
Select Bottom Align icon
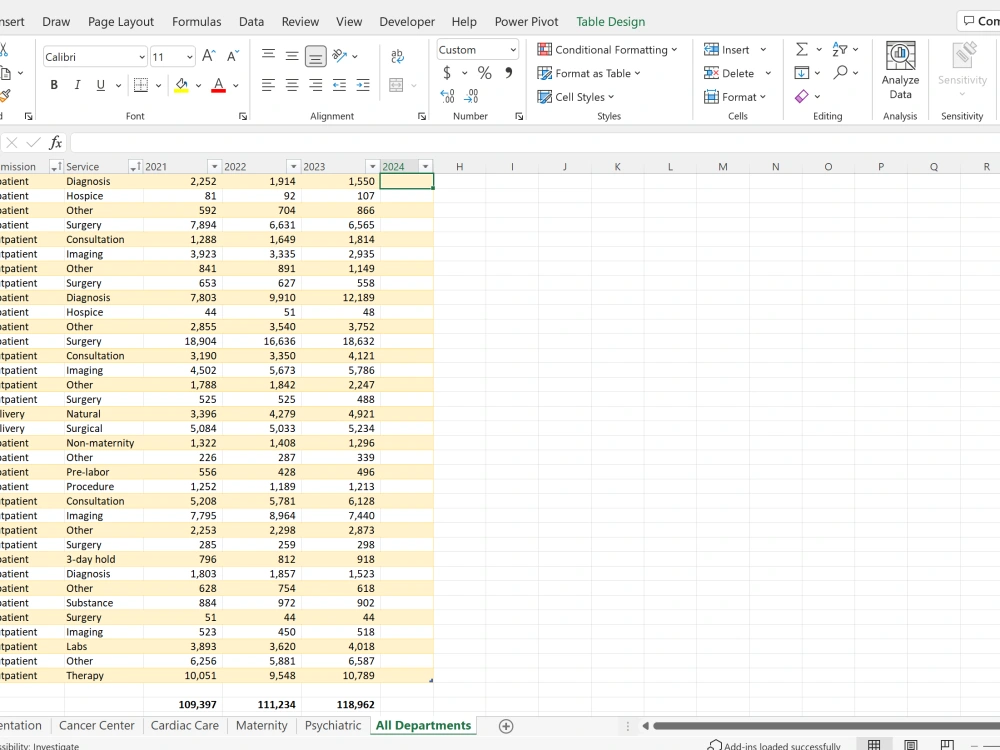(315, 56)
